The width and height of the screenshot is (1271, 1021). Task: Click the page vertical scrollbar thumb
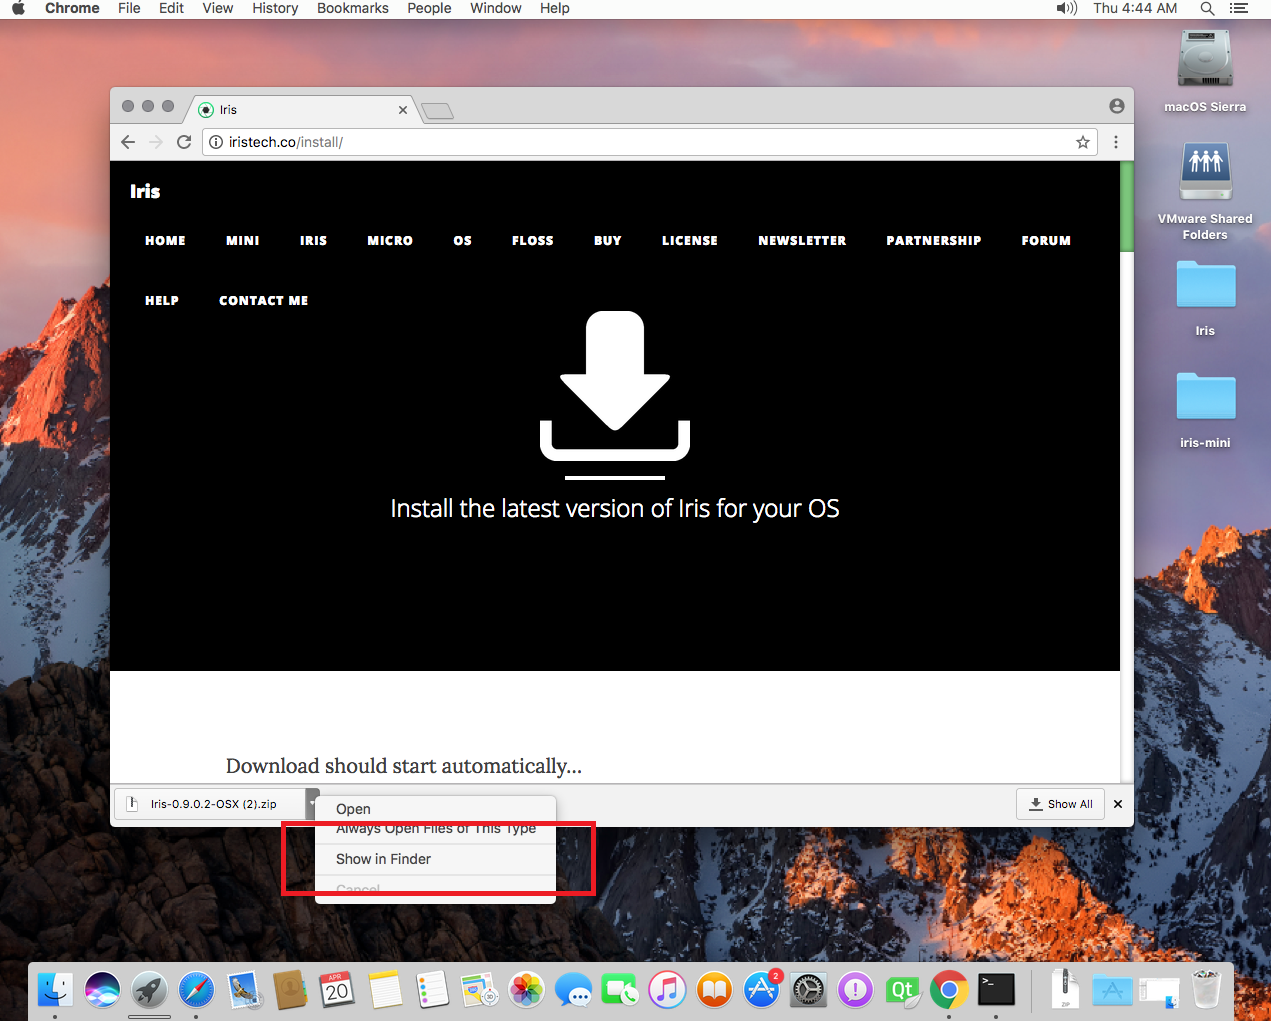click(1127, 206)
